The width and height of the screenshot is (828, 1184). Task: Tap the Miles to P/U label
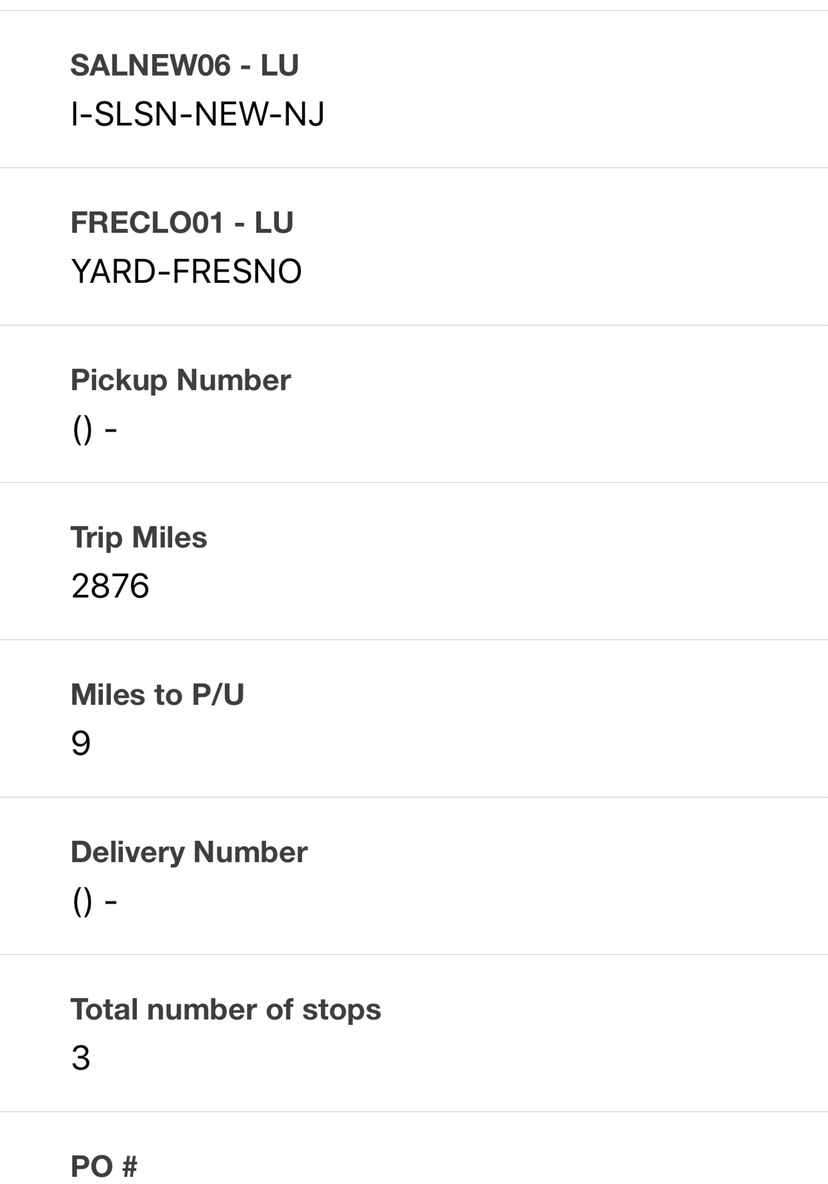157,695
